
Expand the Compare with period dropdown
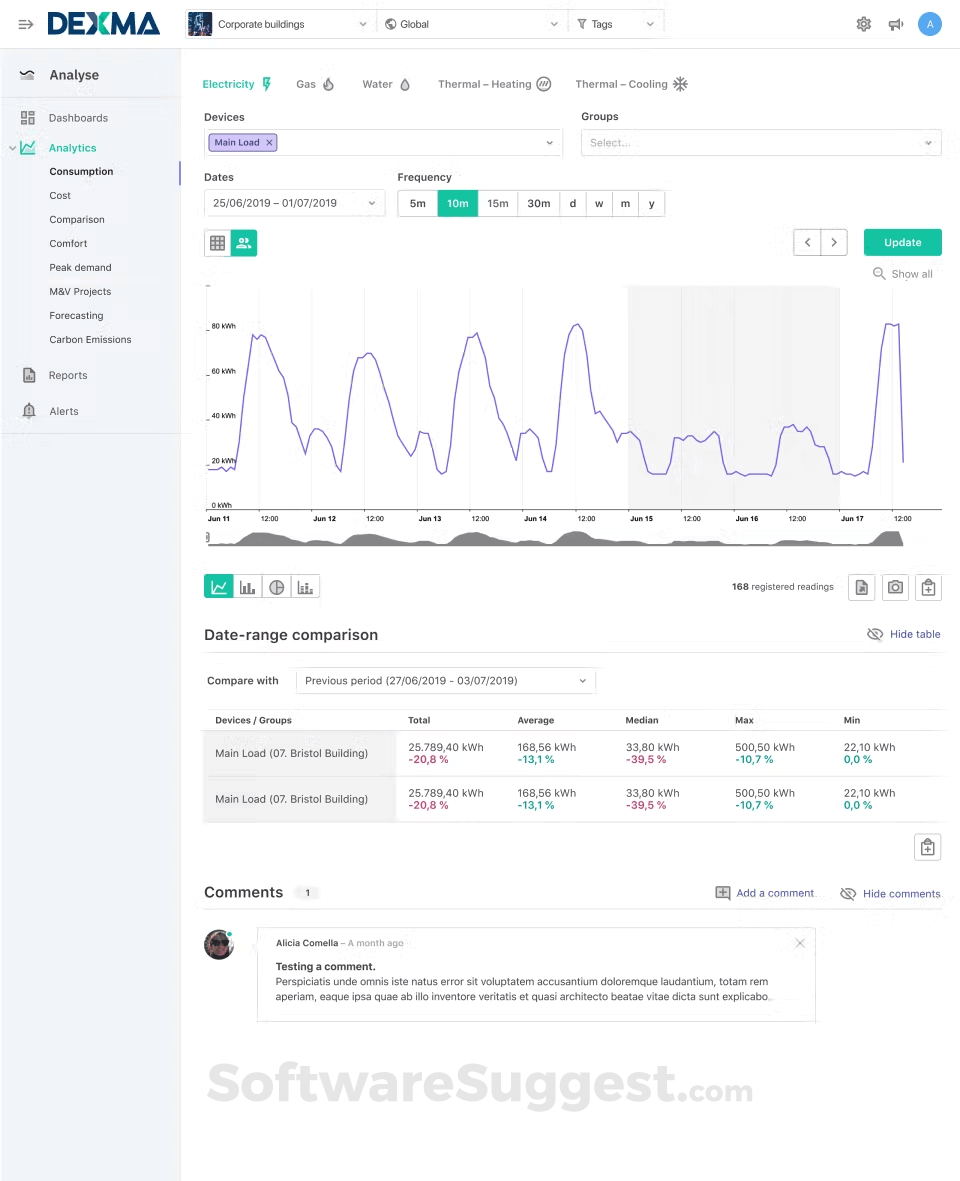tap(444, 680)
